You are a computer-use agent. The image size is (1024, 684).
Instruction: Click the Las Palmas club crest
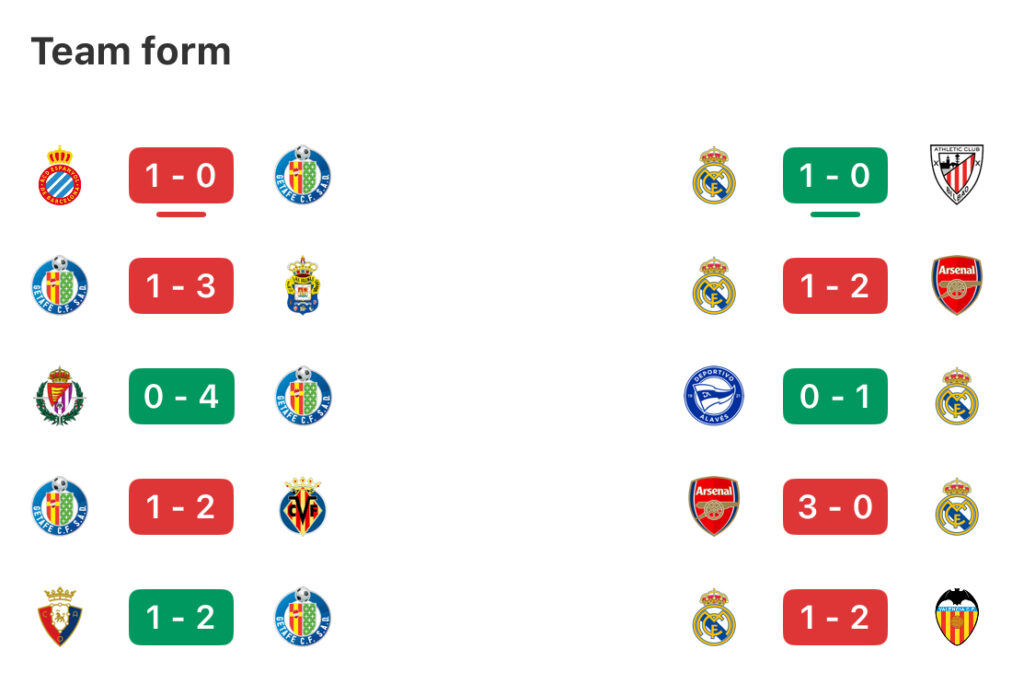(x=302, y=285)
